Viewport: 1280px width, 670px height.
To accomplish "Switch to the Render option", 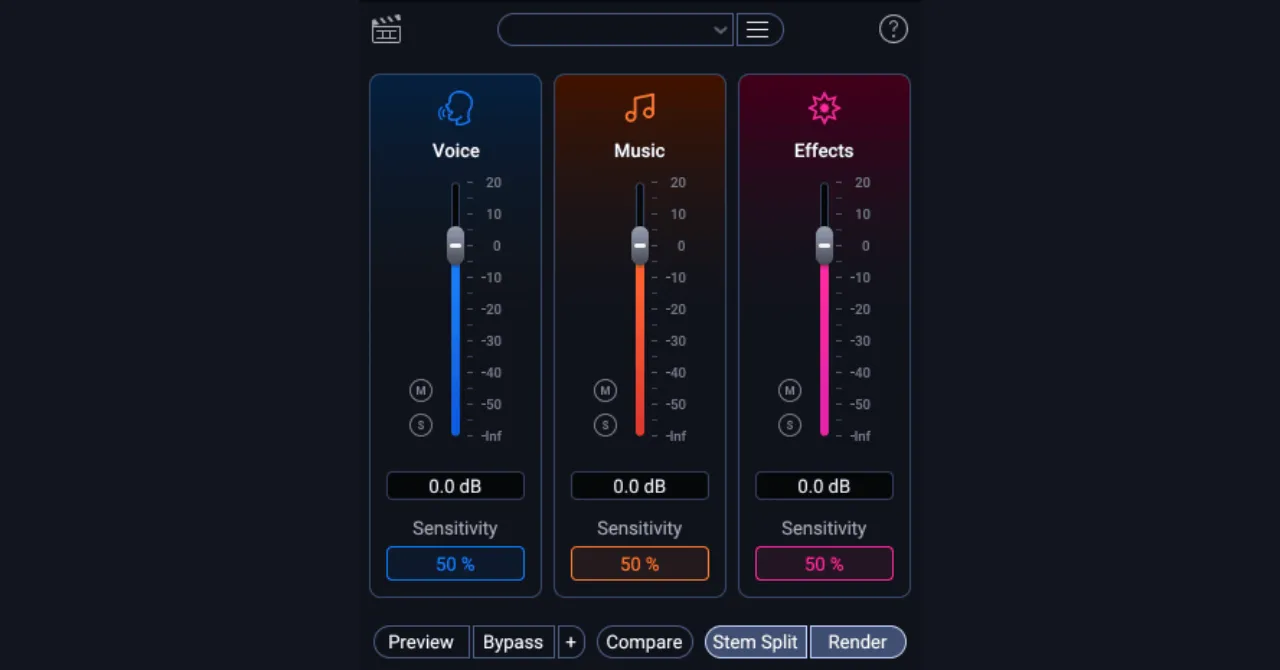I will (857, 642).
